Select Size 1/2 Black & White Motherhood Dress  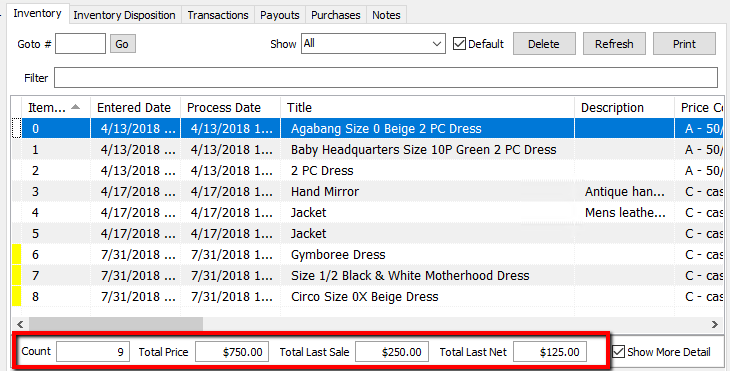tap(368, 276)
